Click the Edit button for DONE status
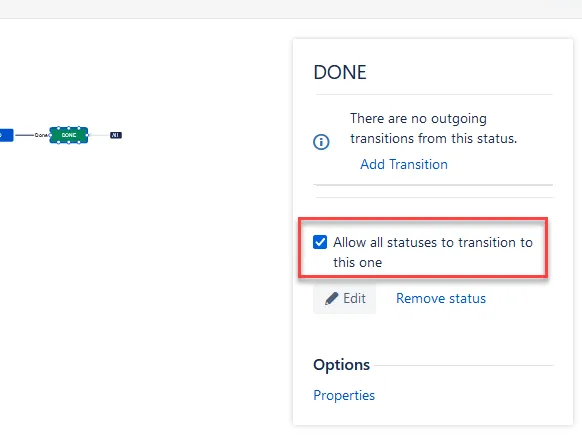Image resolution: width=582 pixels, height=437 pixels. click(345, 299)
